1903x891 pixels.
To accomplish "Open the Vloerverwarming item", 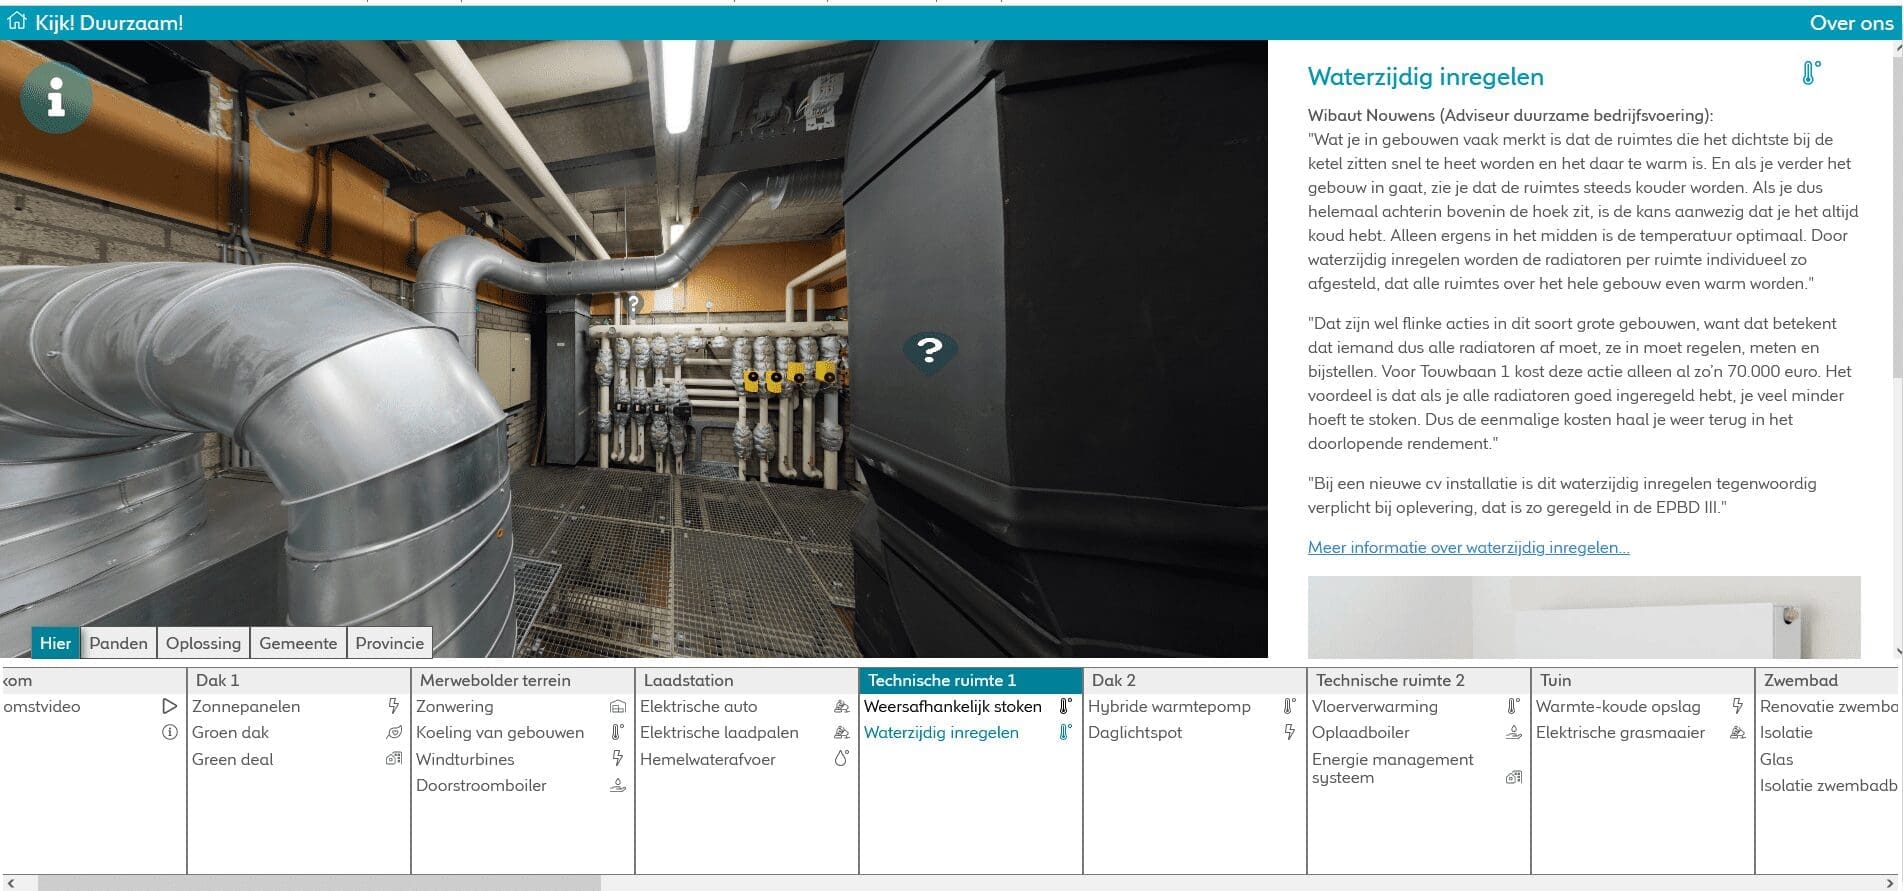I will [x=1374, y=706].
